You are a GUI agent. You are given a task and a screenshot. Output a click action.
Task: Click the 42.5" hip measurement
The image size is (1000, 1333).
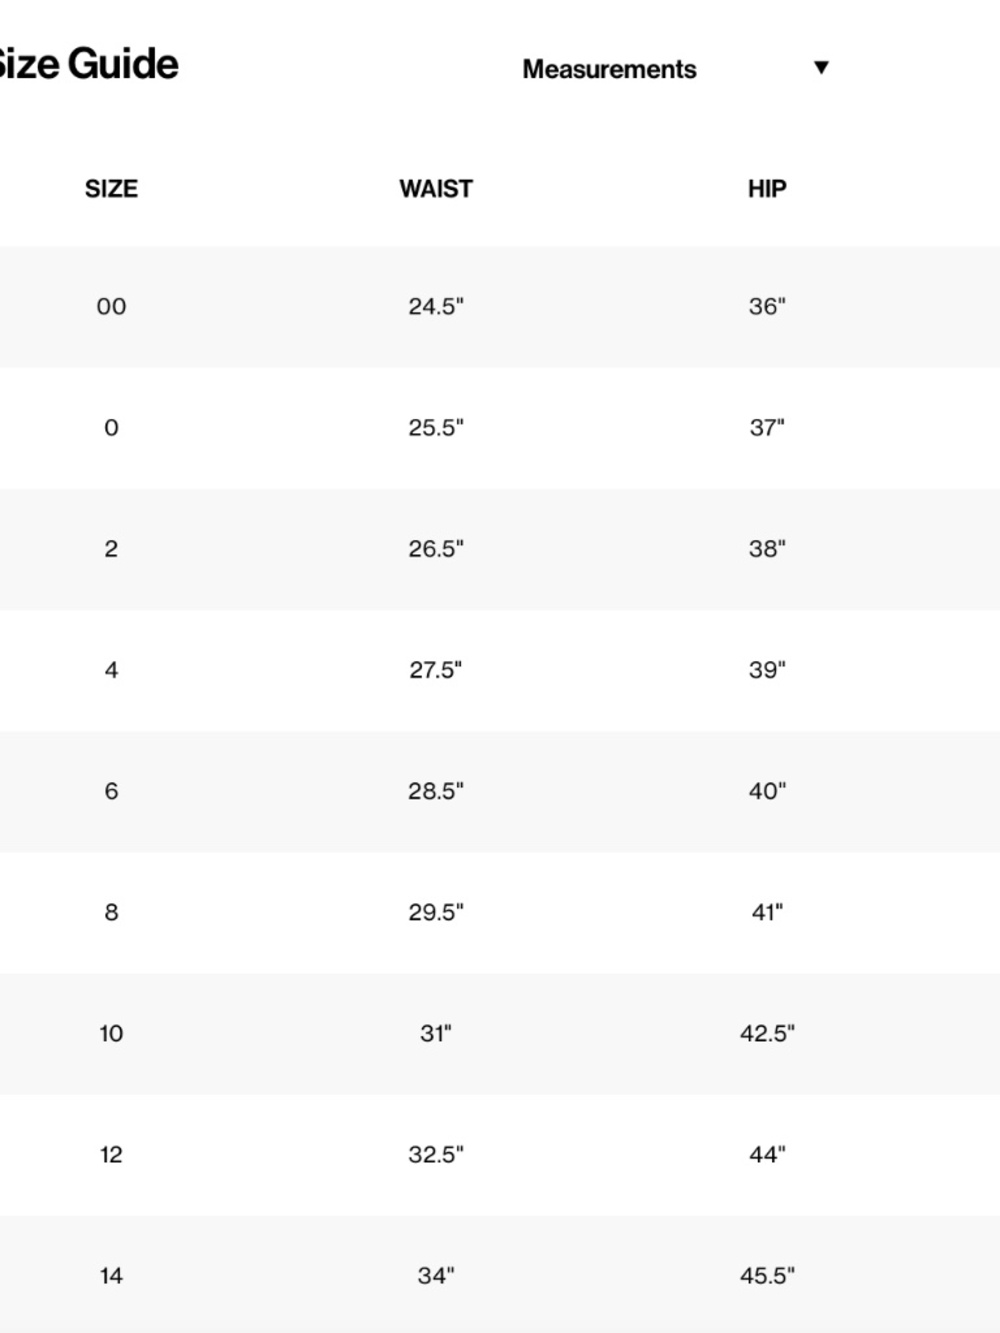767,1033
